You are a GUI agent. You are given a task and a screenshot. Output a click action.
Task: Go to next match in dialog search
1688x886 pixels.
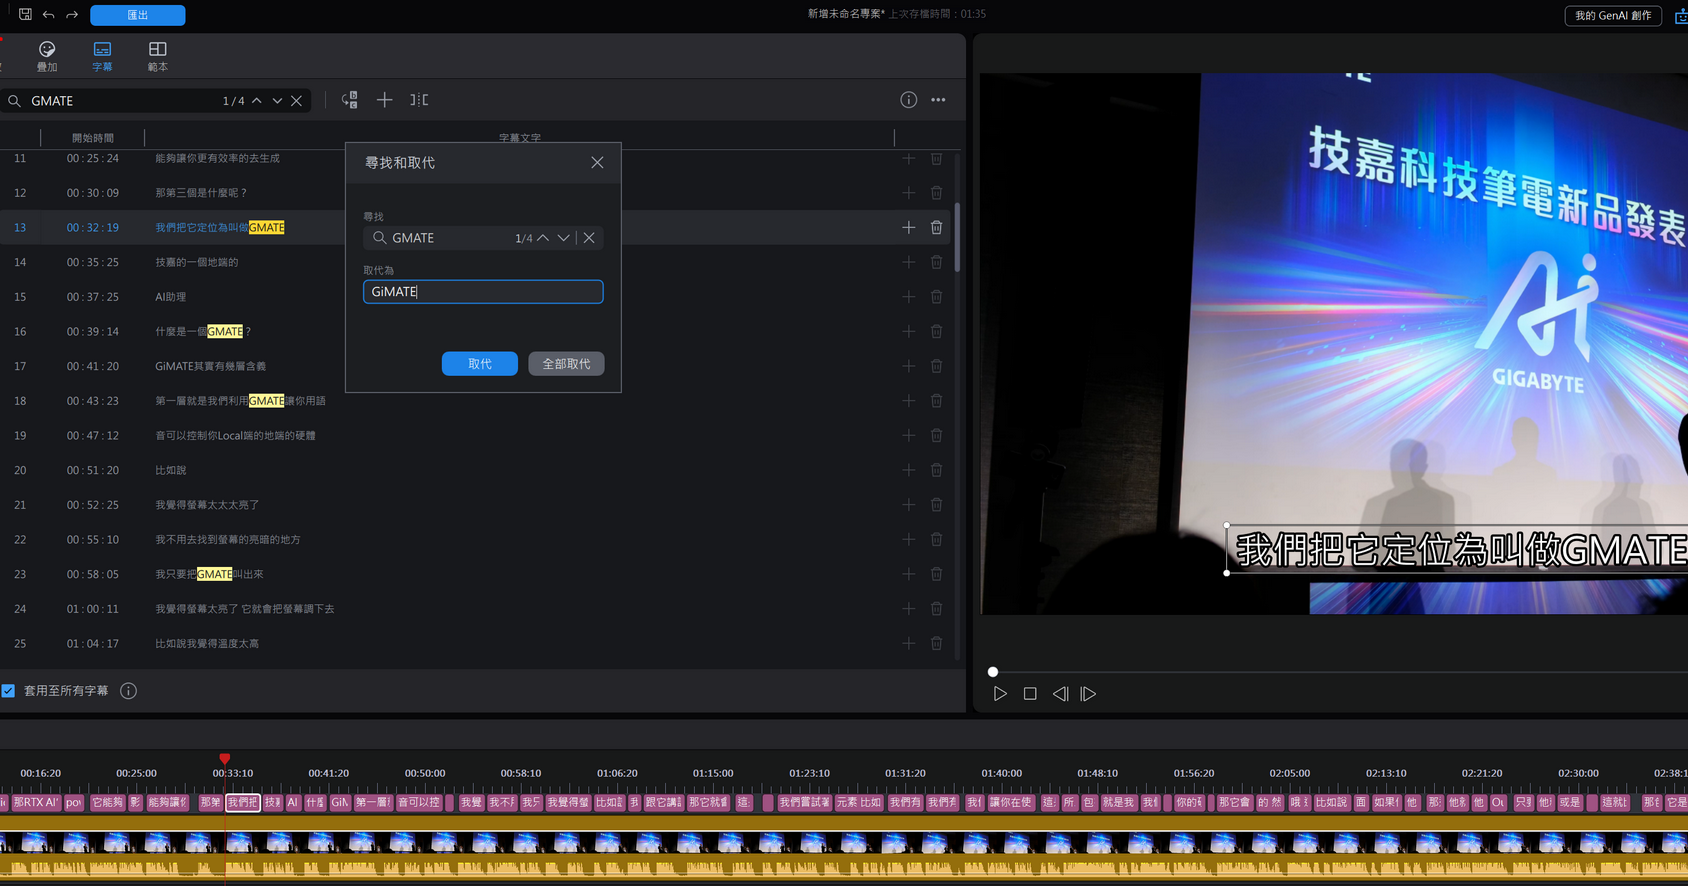(x=564, y=238)
